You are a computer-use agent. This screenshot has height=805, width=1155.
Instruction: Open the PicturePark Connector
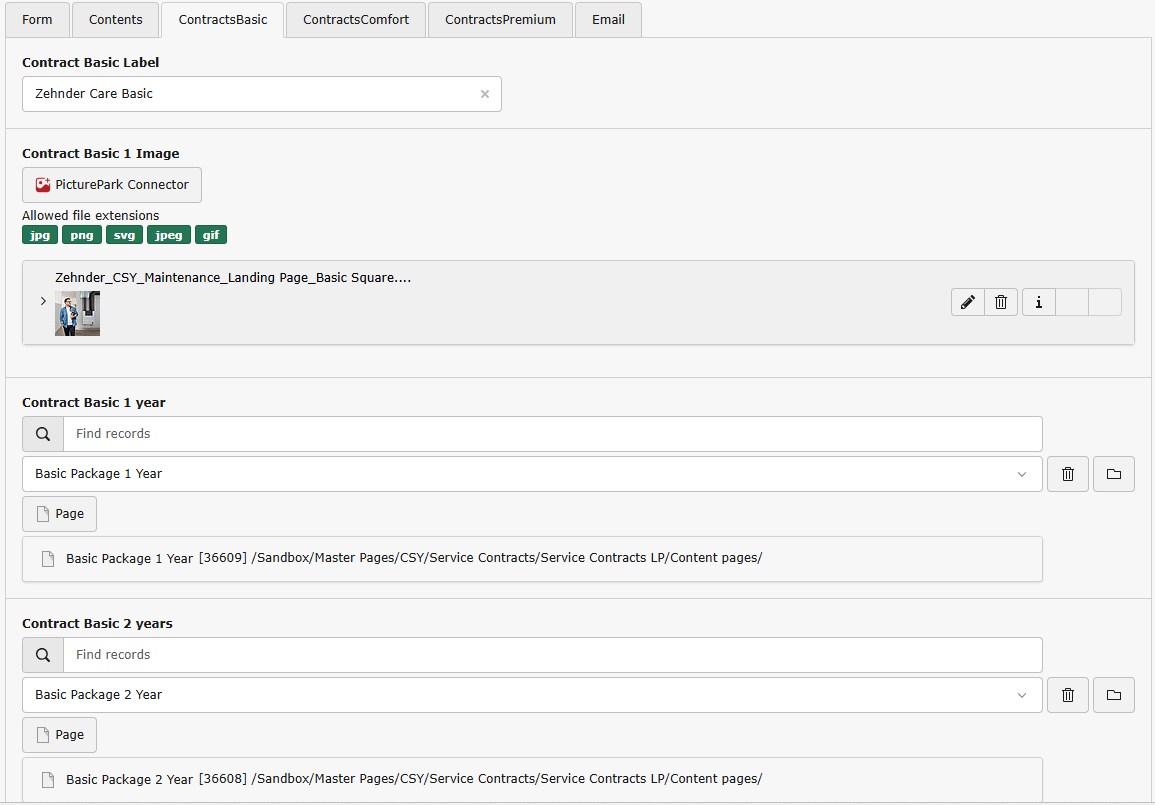112,185
